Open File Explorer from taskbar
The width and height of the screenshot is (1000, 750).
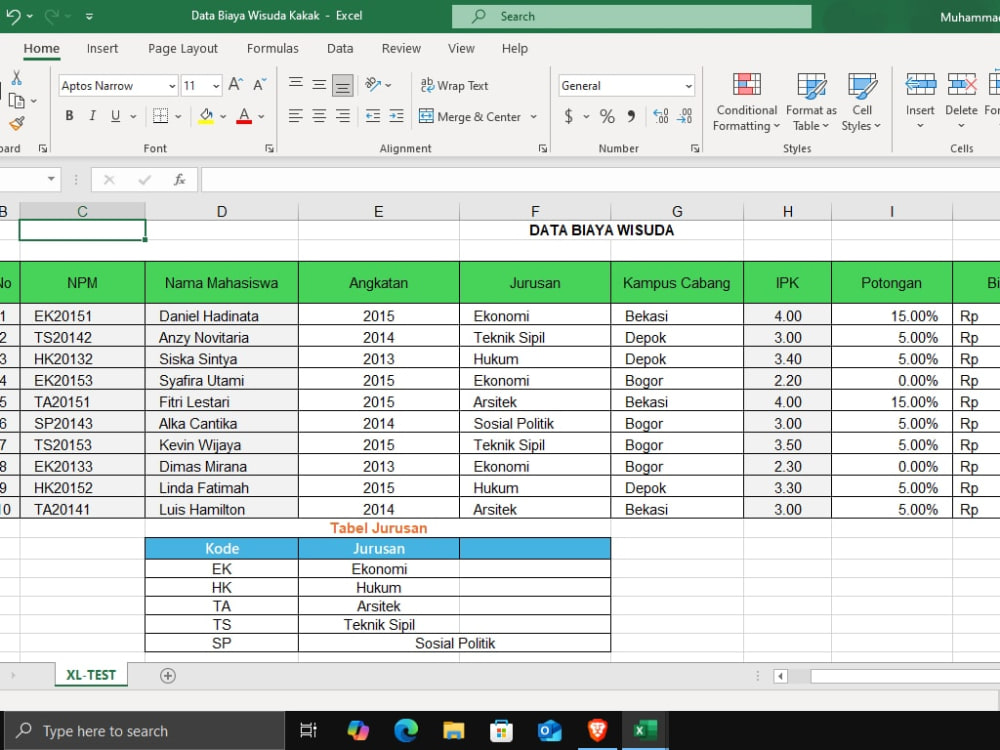pyautogui.click(x=453, y=730)
